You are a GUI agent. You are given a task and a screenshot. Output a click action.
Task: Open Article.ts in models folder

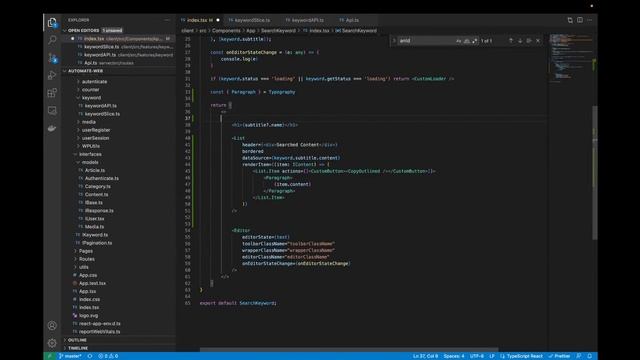tap(95, 170)
